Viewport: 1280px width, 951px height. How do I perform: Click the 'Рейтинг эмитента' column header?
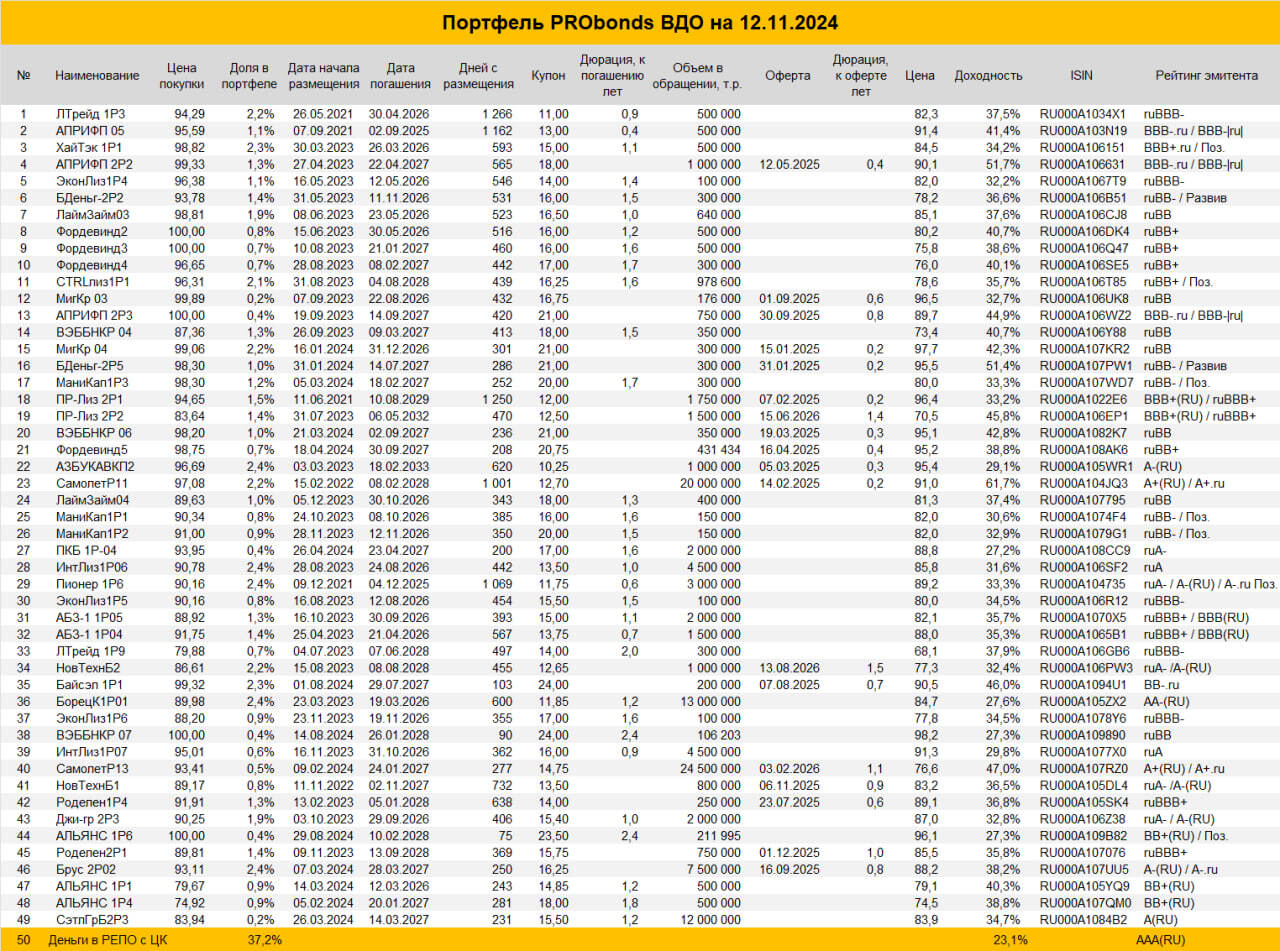pos(1207,76)
